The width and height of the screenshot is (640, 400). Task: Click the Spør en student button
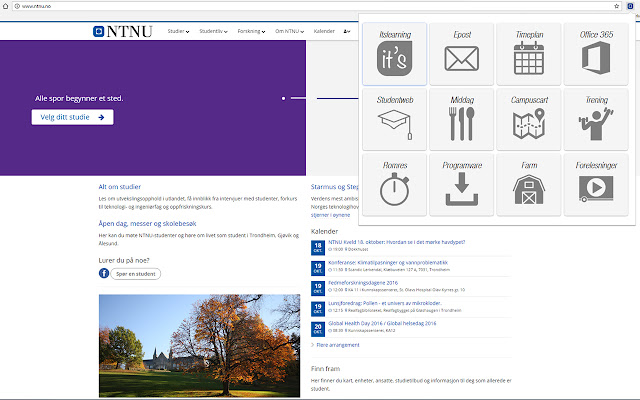[x=136, y=274]
